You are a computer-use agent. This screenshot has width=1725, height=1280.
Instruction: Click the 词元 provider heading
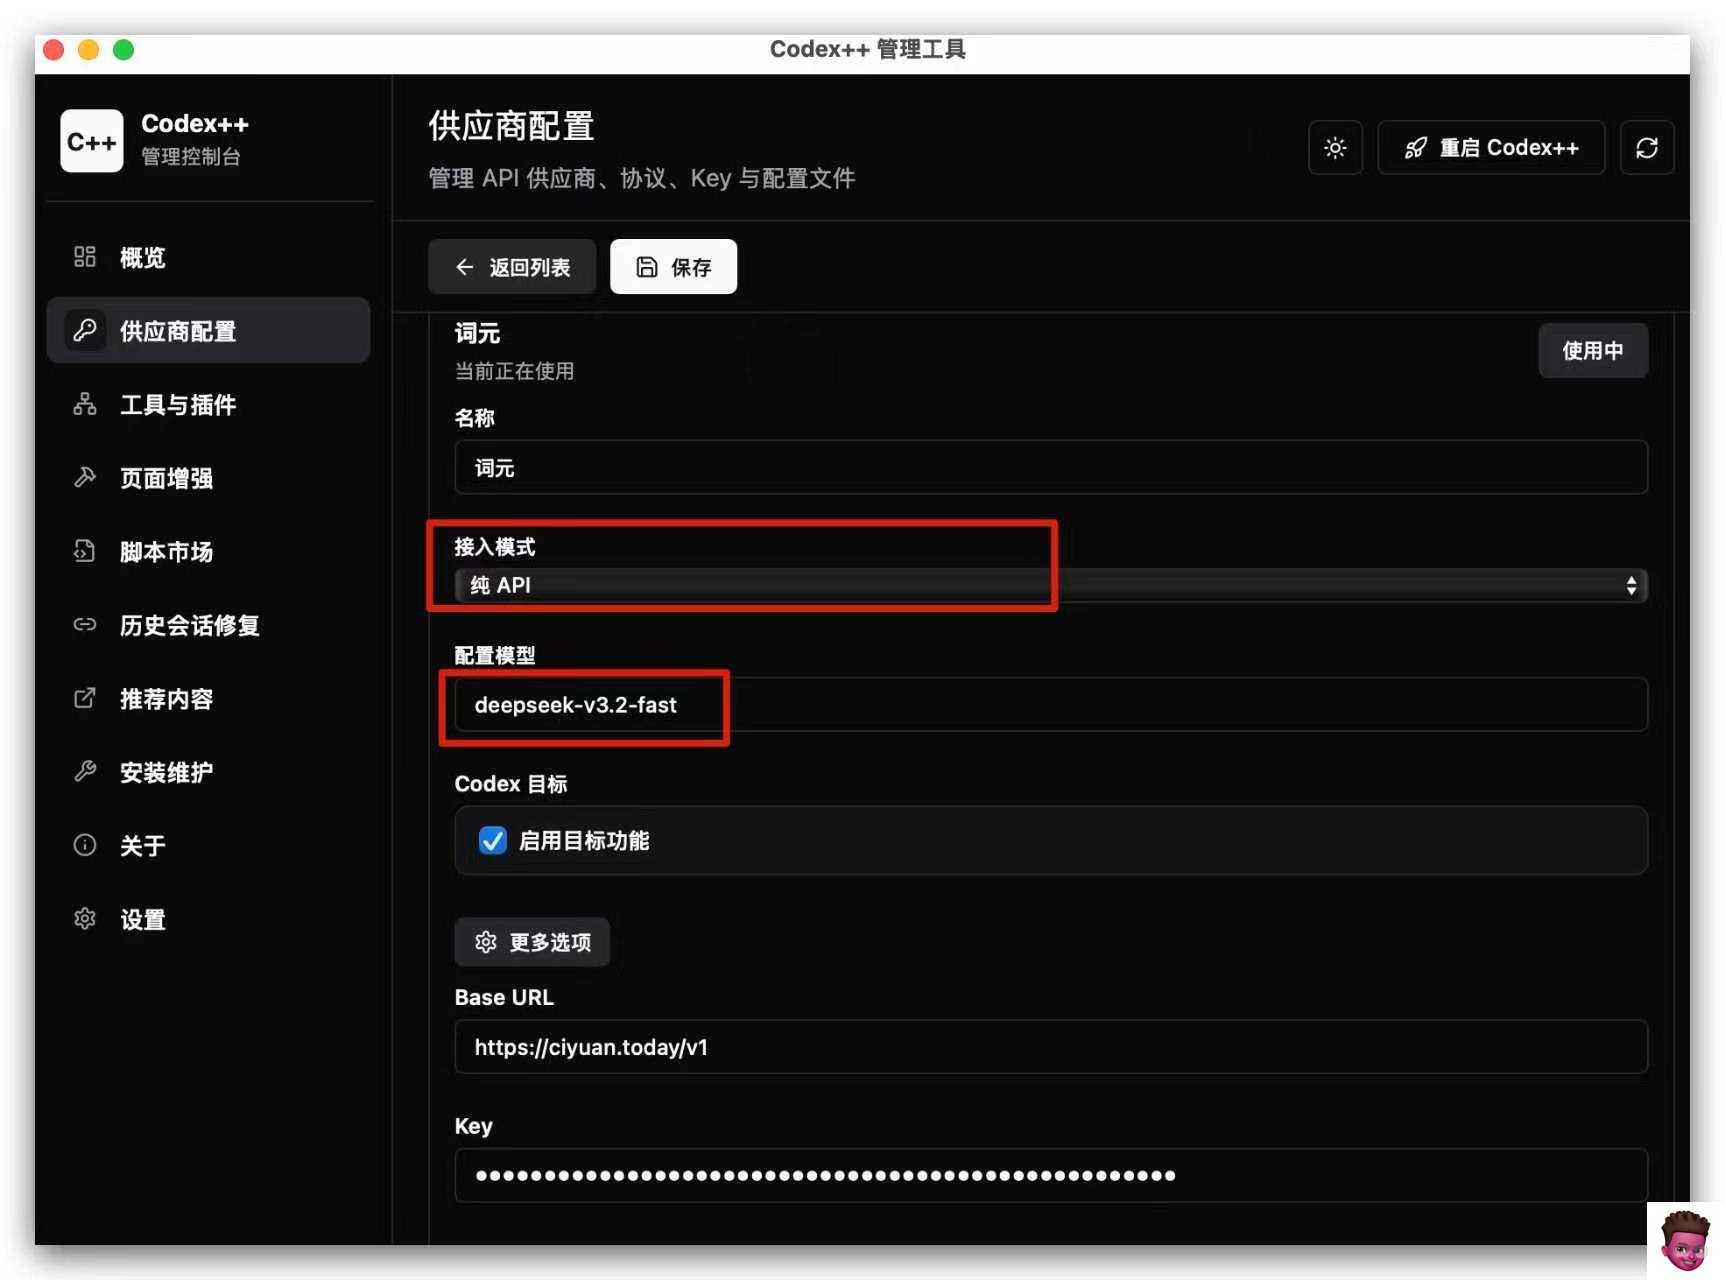[x=477, y=333]
